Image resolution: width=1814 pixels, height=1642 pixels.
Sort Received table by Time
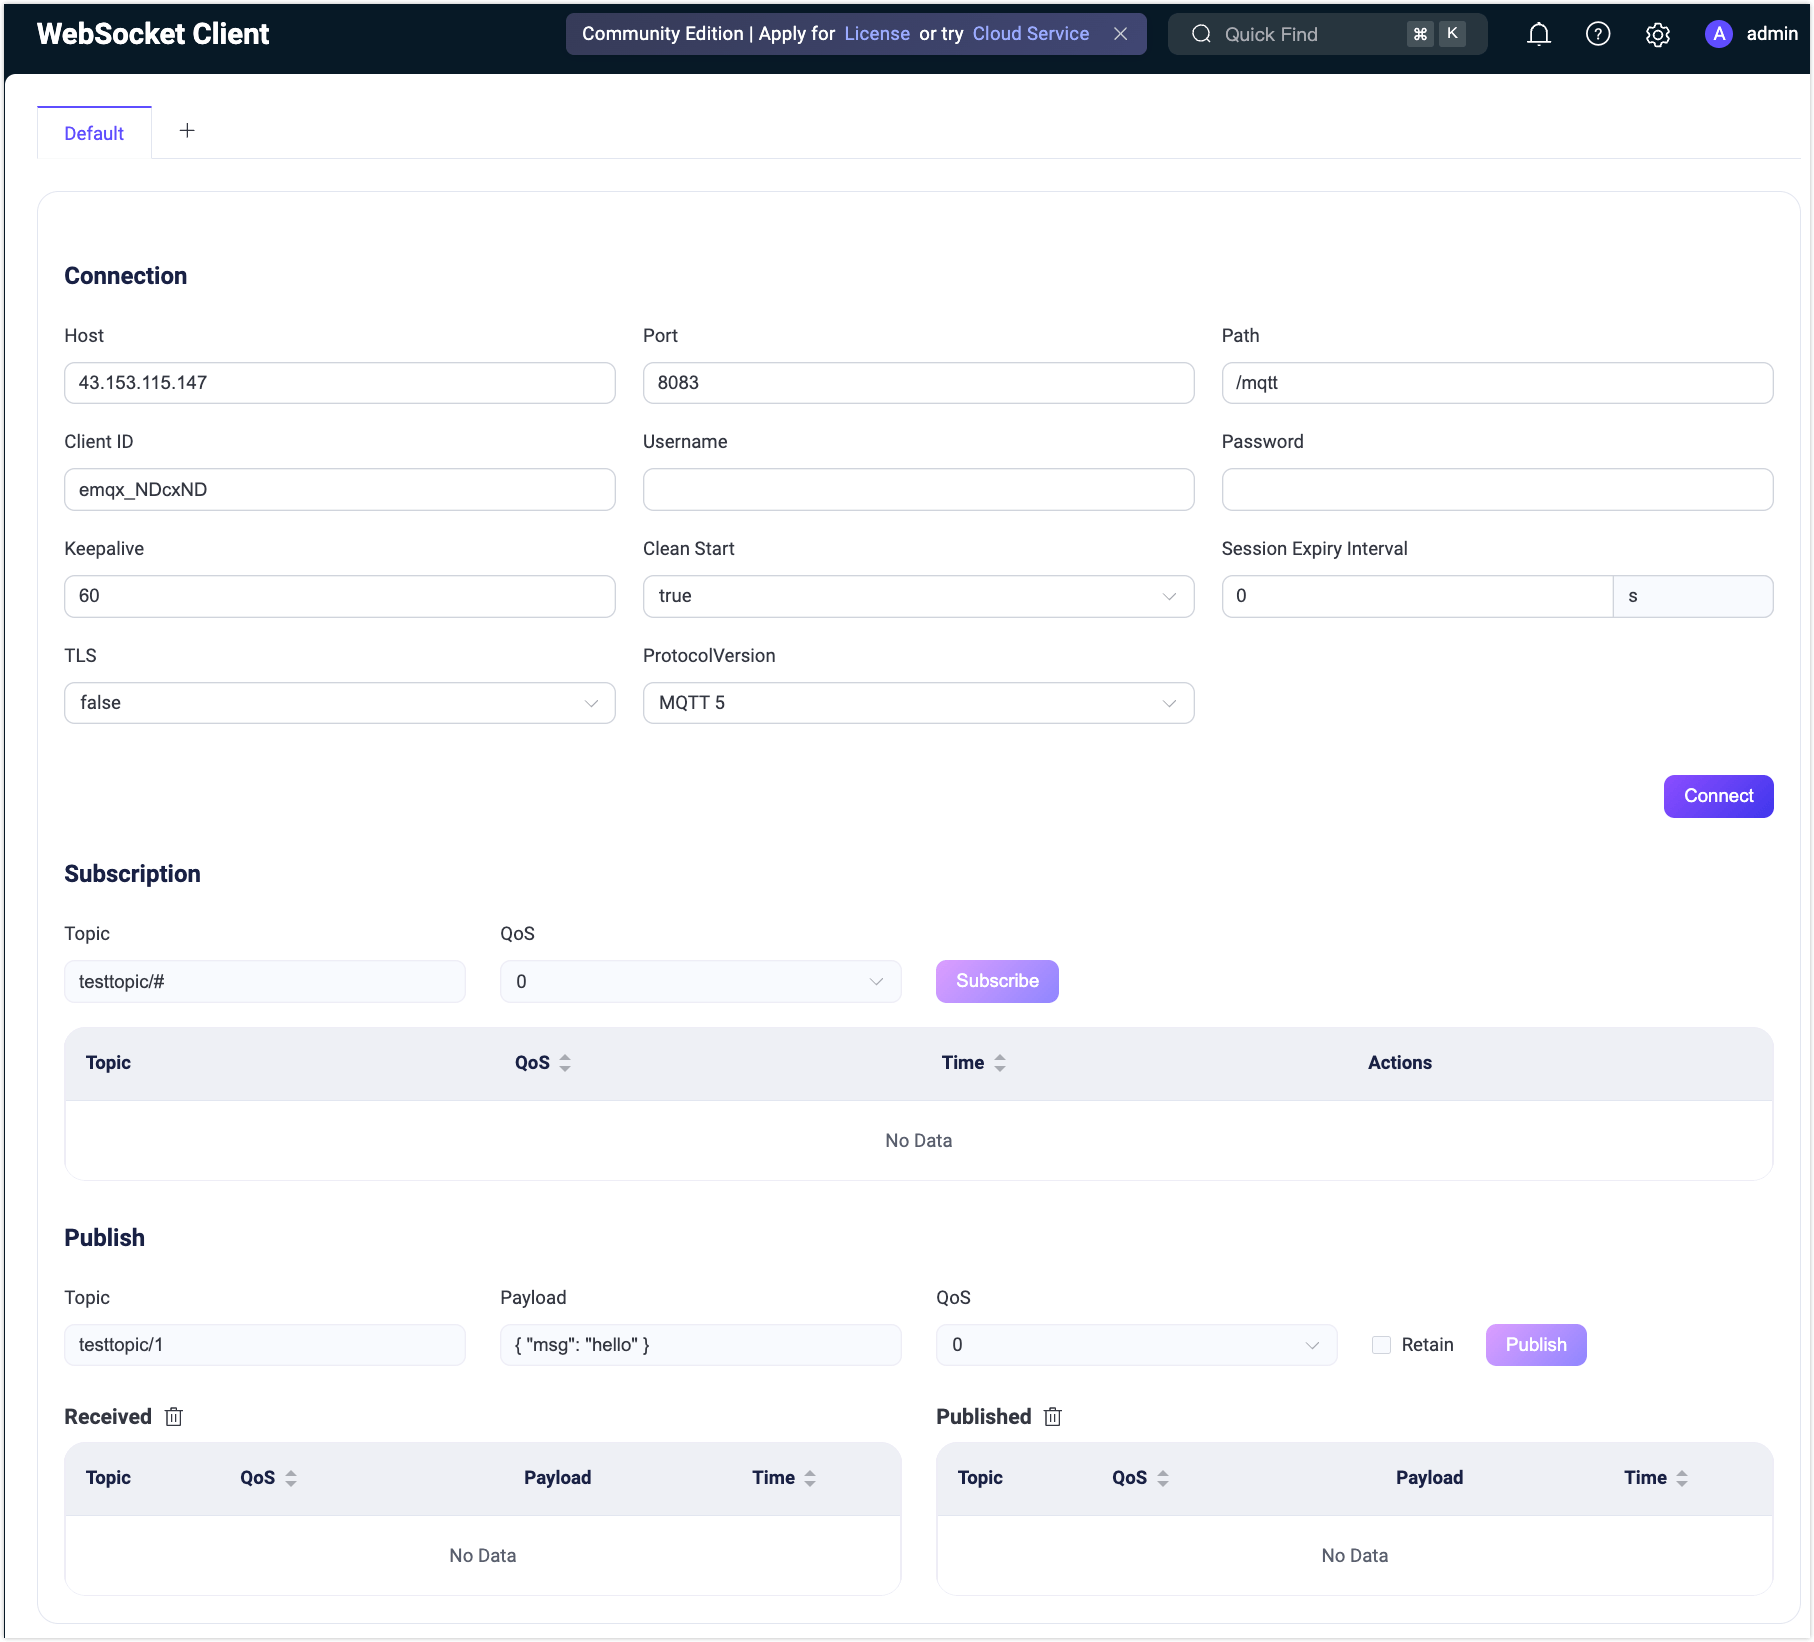pyautogui.click(x=809, y=1478)
